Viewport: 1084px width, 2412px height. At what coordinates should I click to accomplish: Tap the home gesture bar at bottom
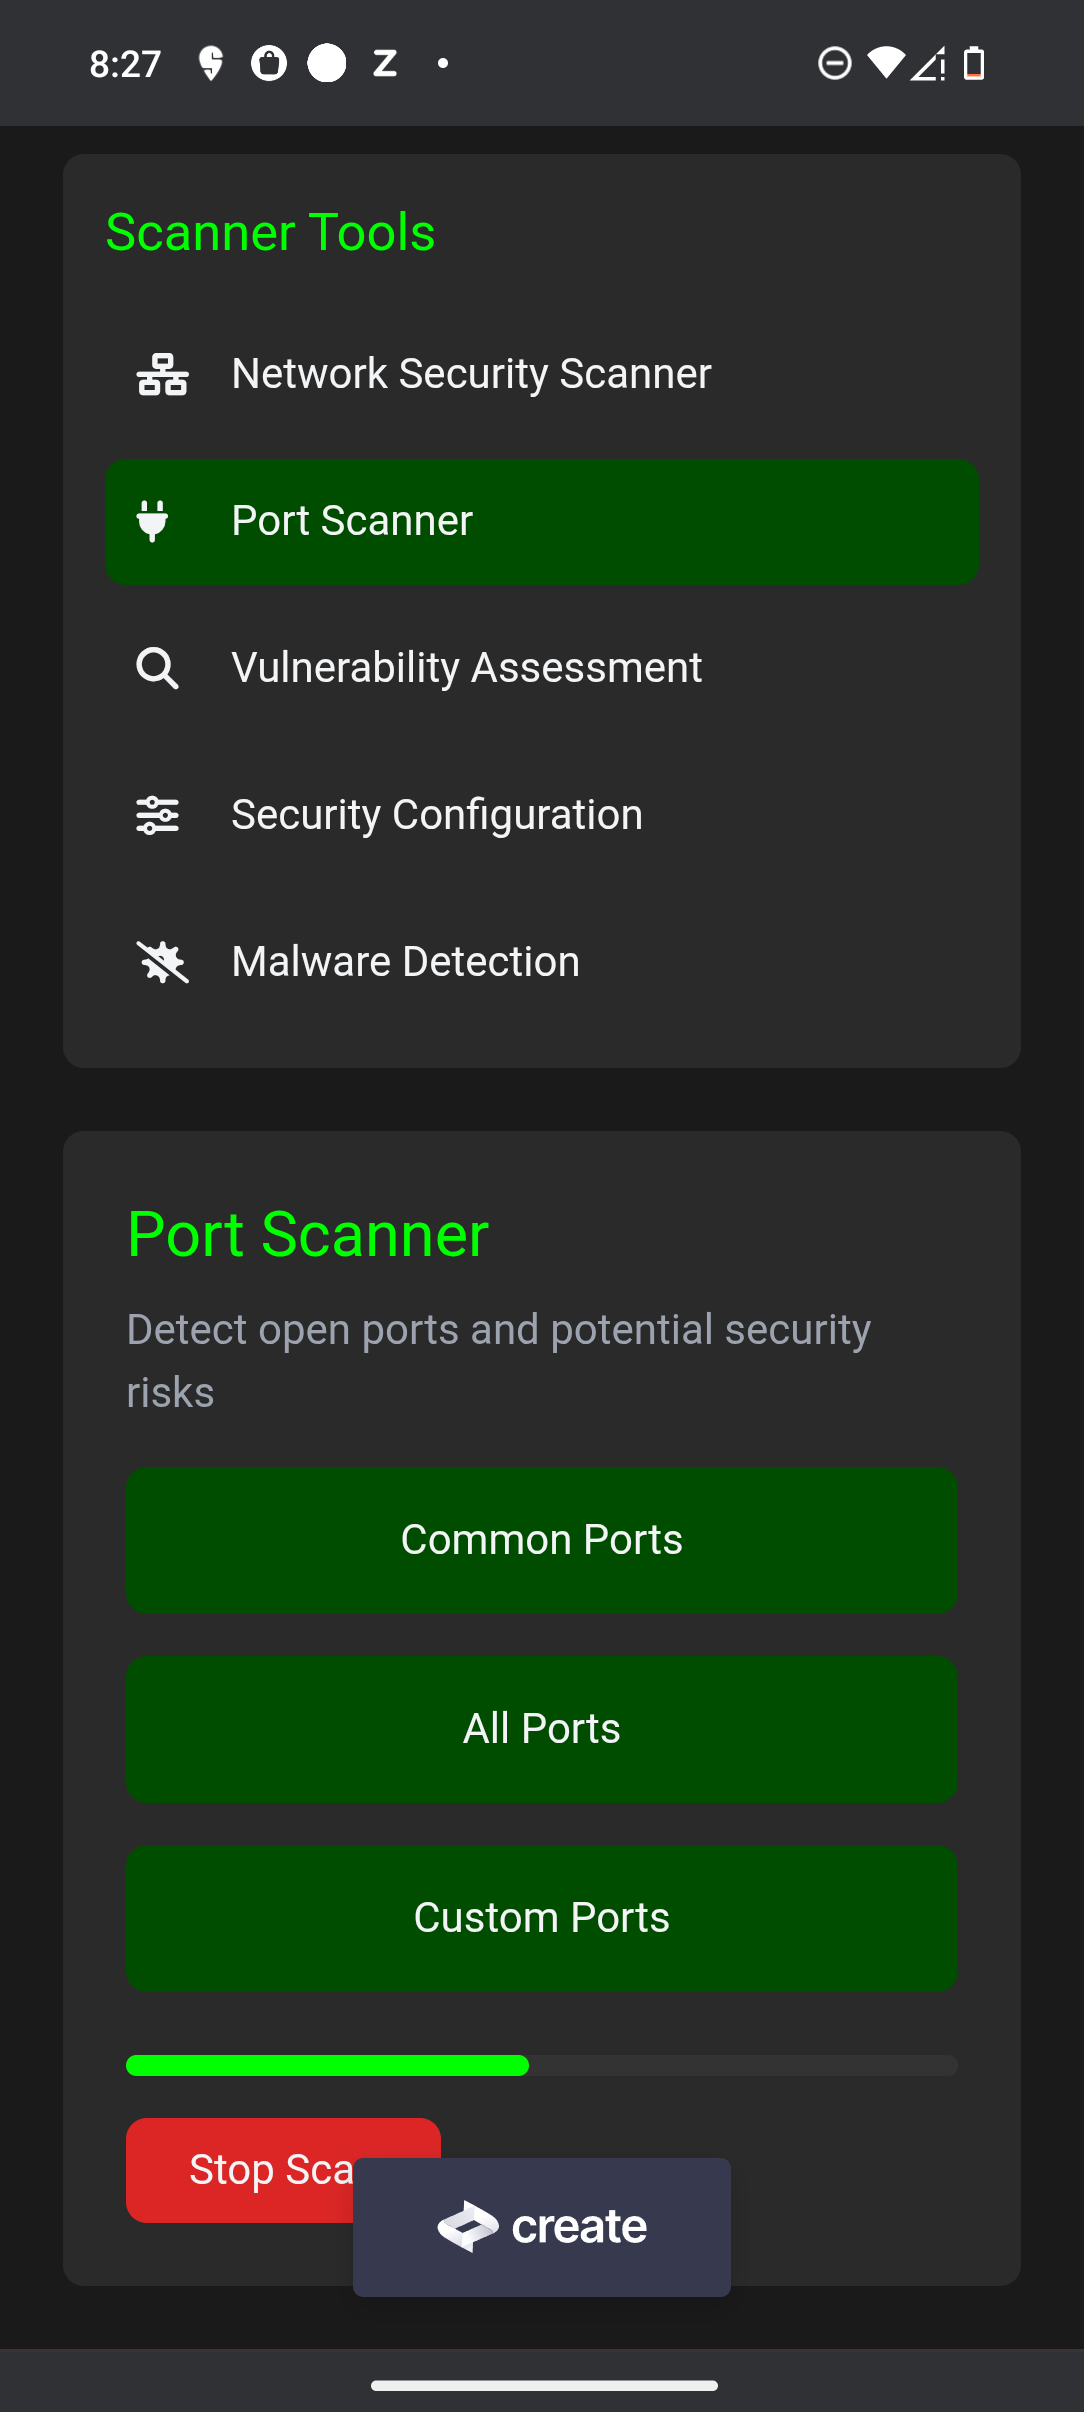click(x=543, y=2385)
